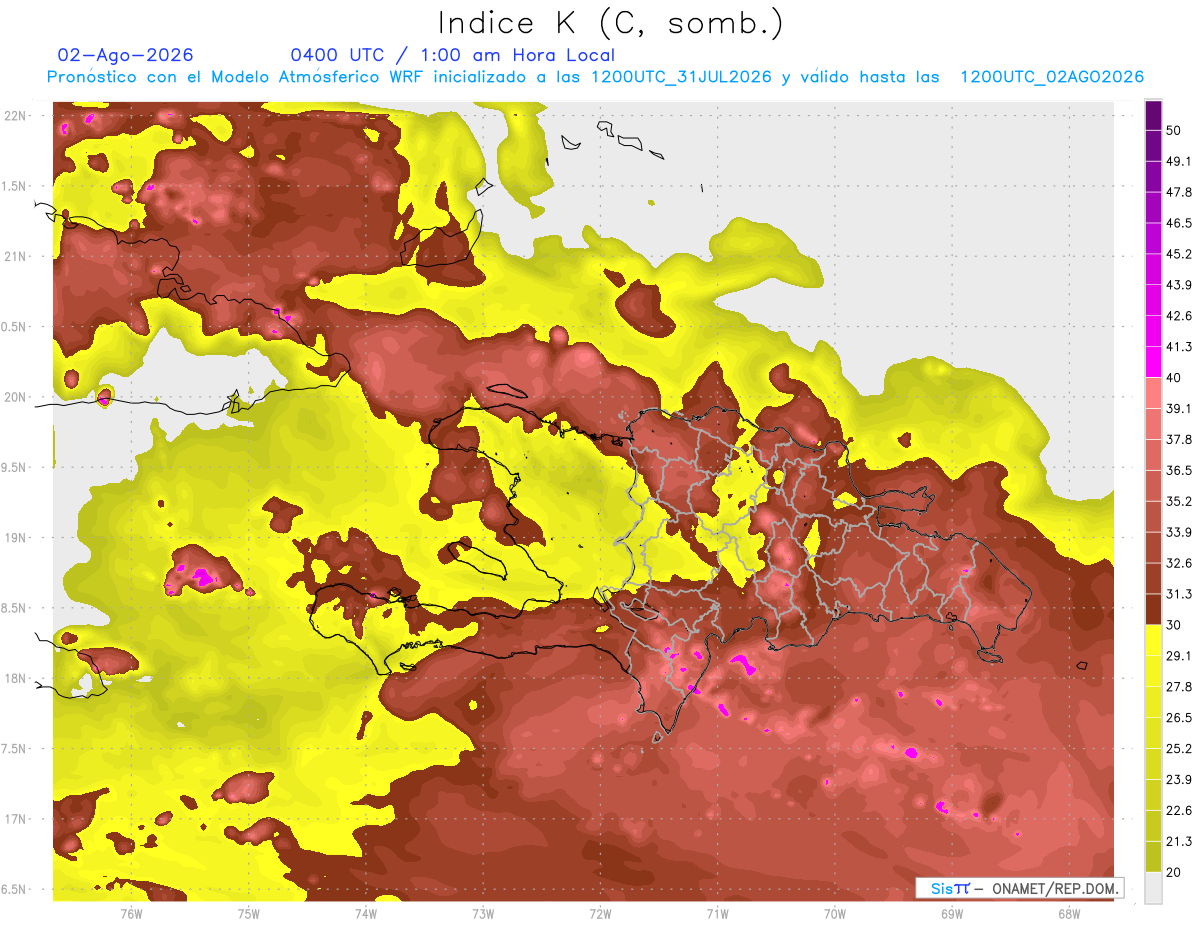Click the '68W' longitude label
The image size is (1200, 927).
click(x=1069, y=913)
